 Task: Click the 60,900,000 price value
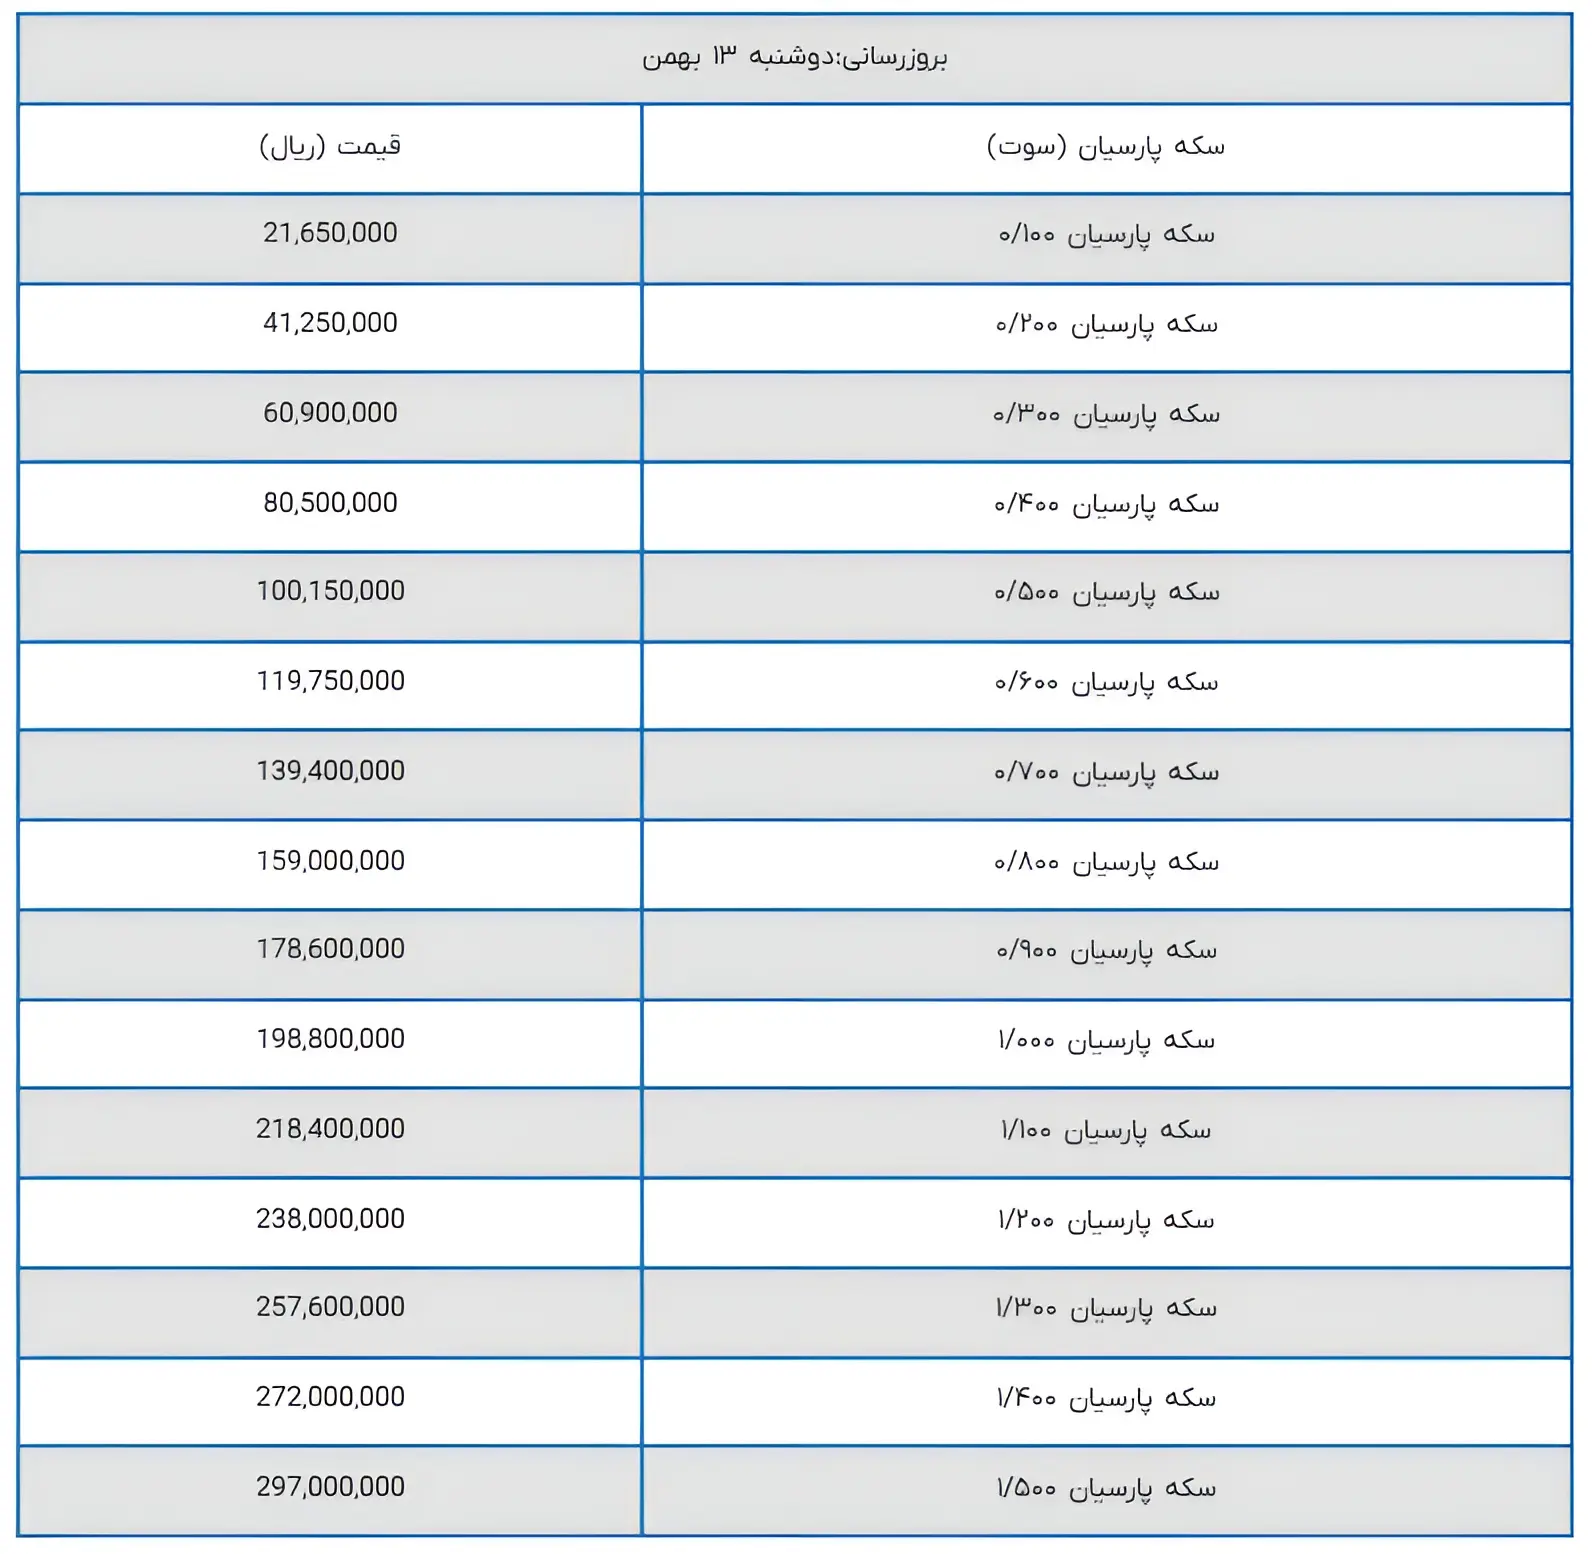point(330,413)
